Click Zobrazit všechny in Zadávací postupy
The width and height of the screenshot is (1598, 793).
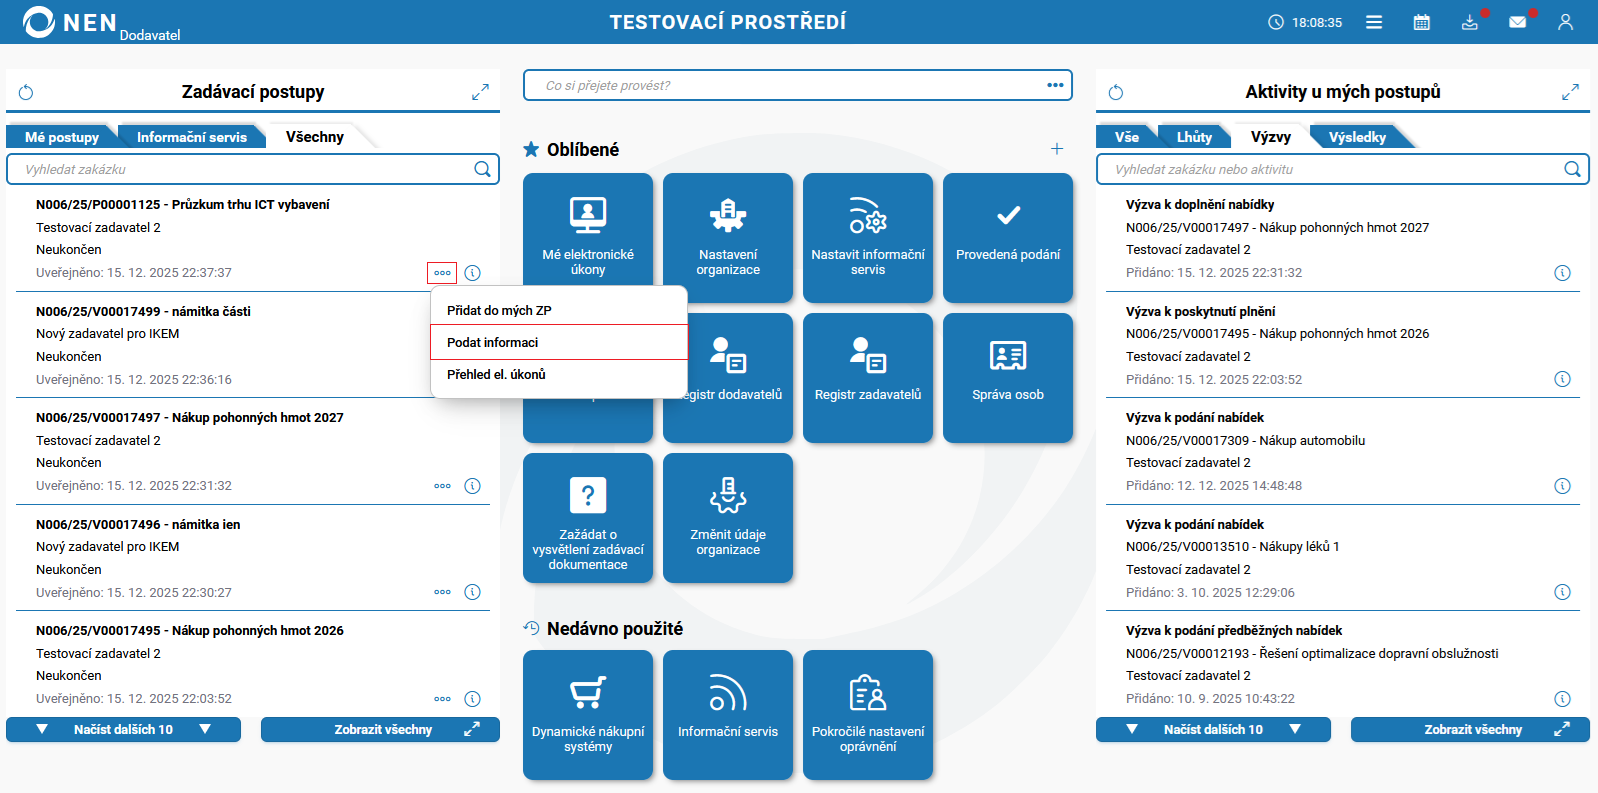pyautogui.click(x=380, y=729)
